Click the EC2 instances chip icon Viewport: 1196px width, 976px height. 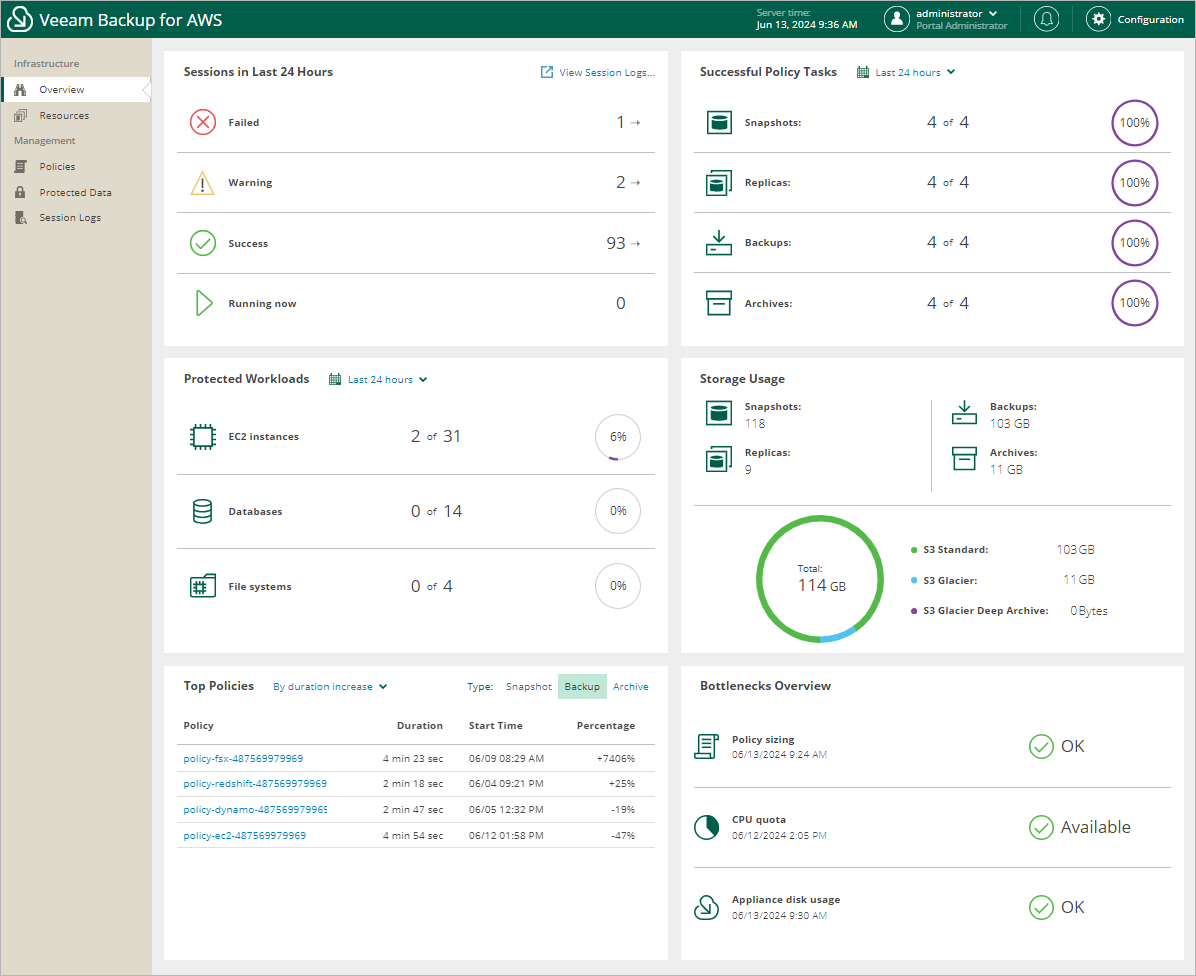[x=203, y=437]
